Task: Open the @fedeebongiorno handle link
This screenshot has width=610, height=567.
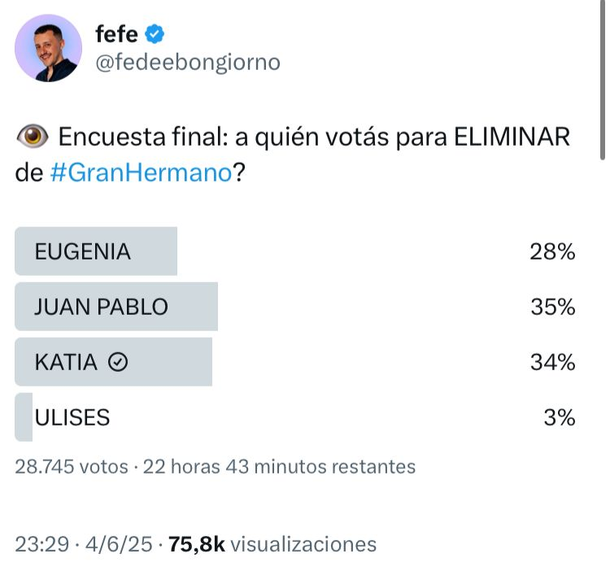Action: coord(187,62)
